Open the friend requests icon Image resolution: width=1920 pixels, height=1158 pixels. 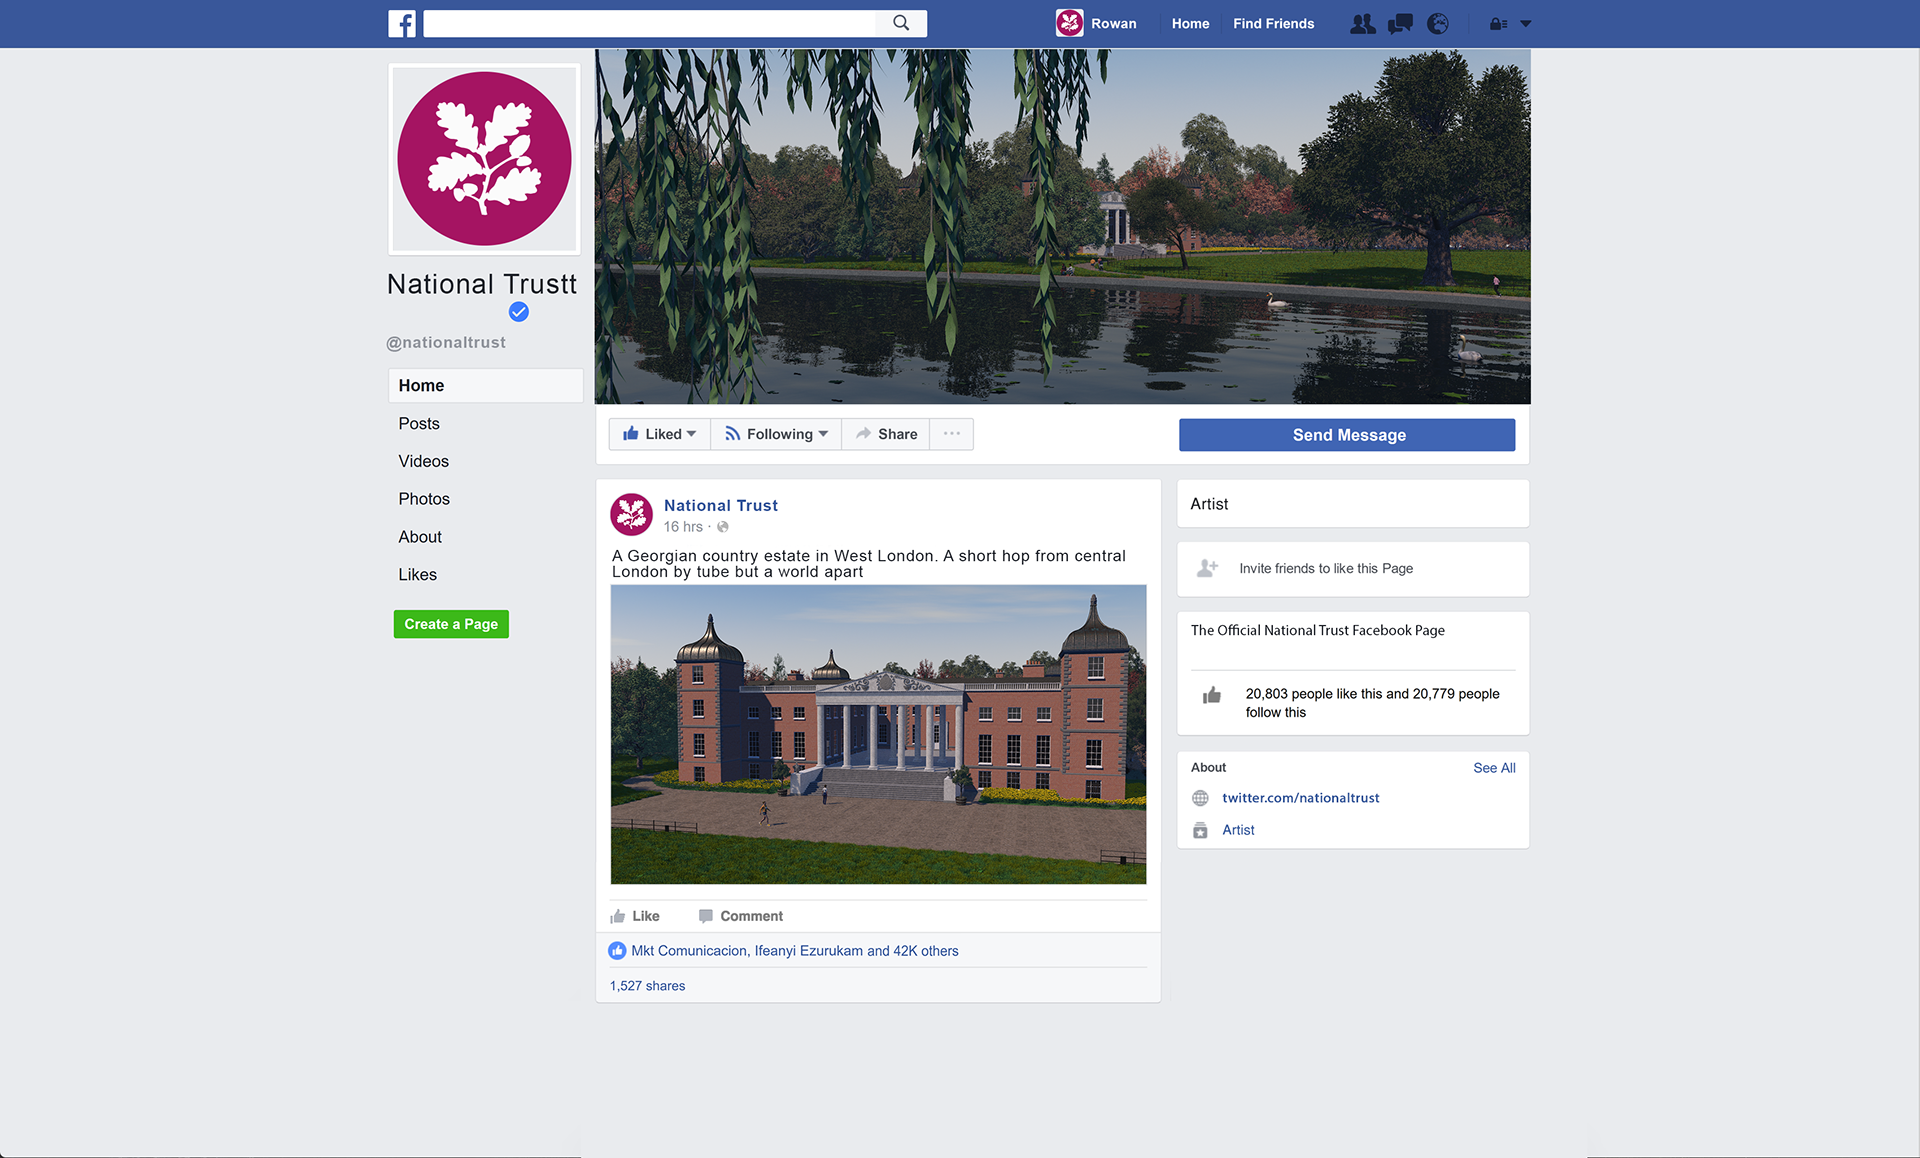click(x=1362, y=23)
